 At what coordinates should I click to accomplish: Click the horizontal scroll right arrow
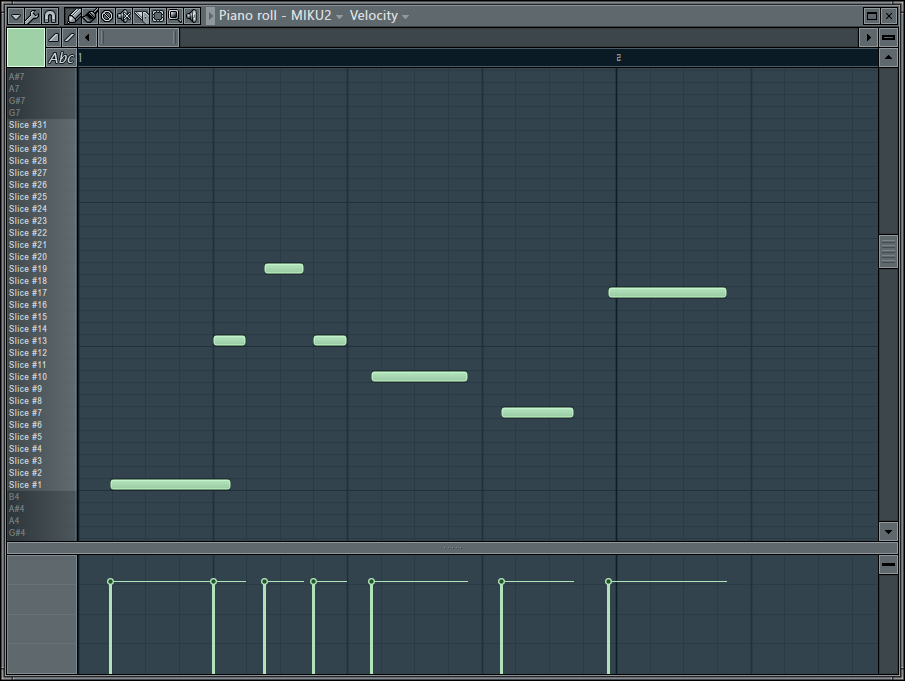(868, 38)
